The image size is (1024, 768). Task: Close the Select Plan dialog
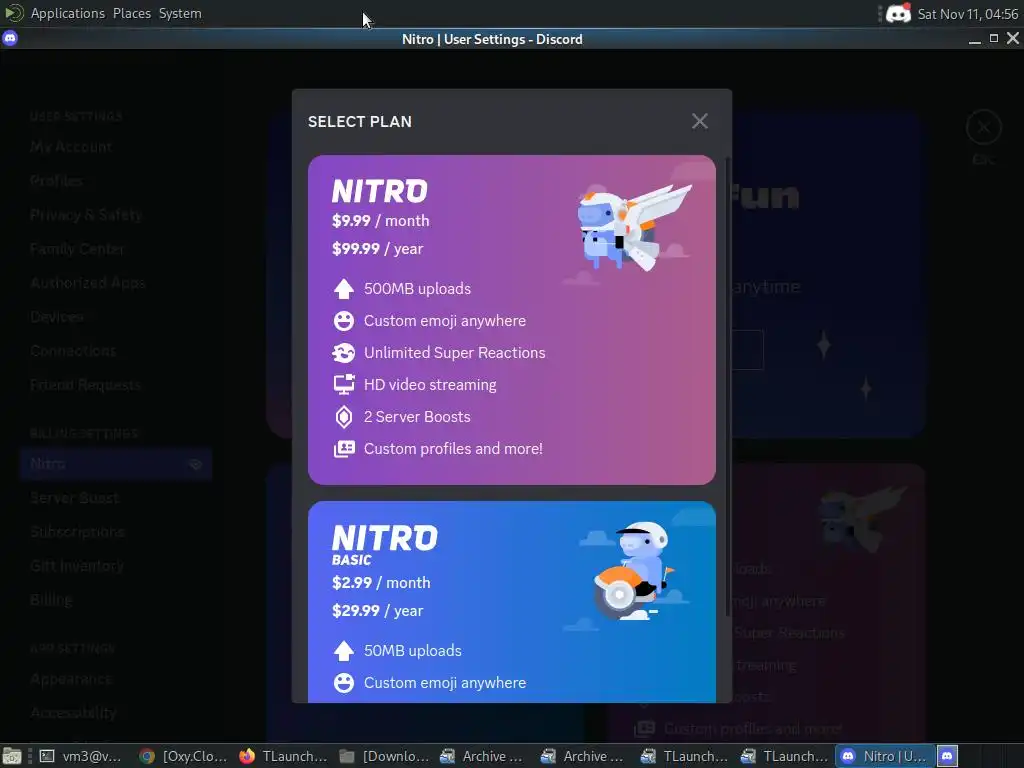point(699,121)
